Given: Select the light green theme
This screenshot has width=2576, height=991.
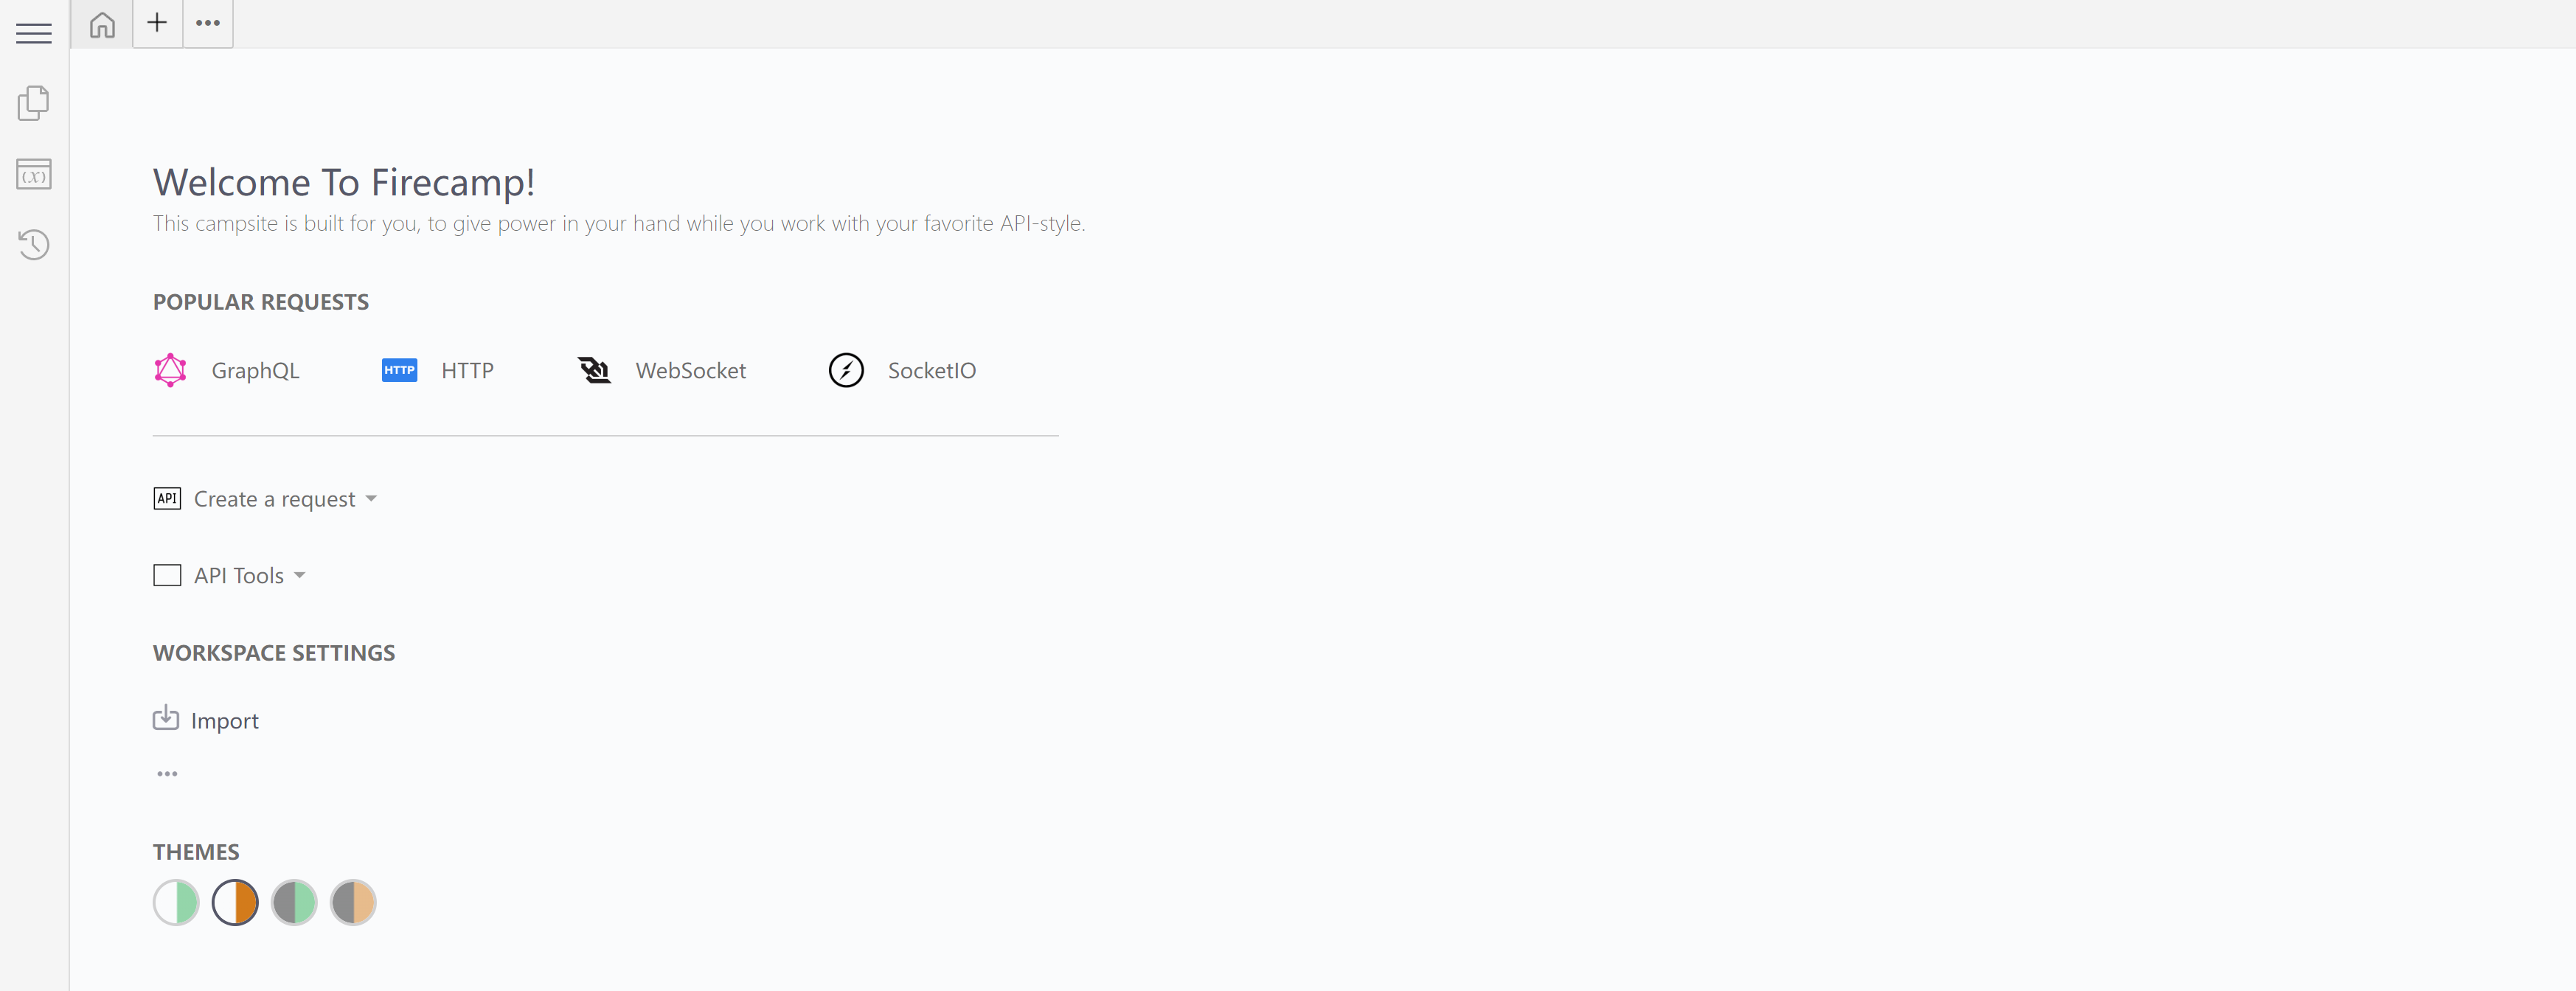Looking at the screenshot, I should pyautogui.click(x=176, y=902).
